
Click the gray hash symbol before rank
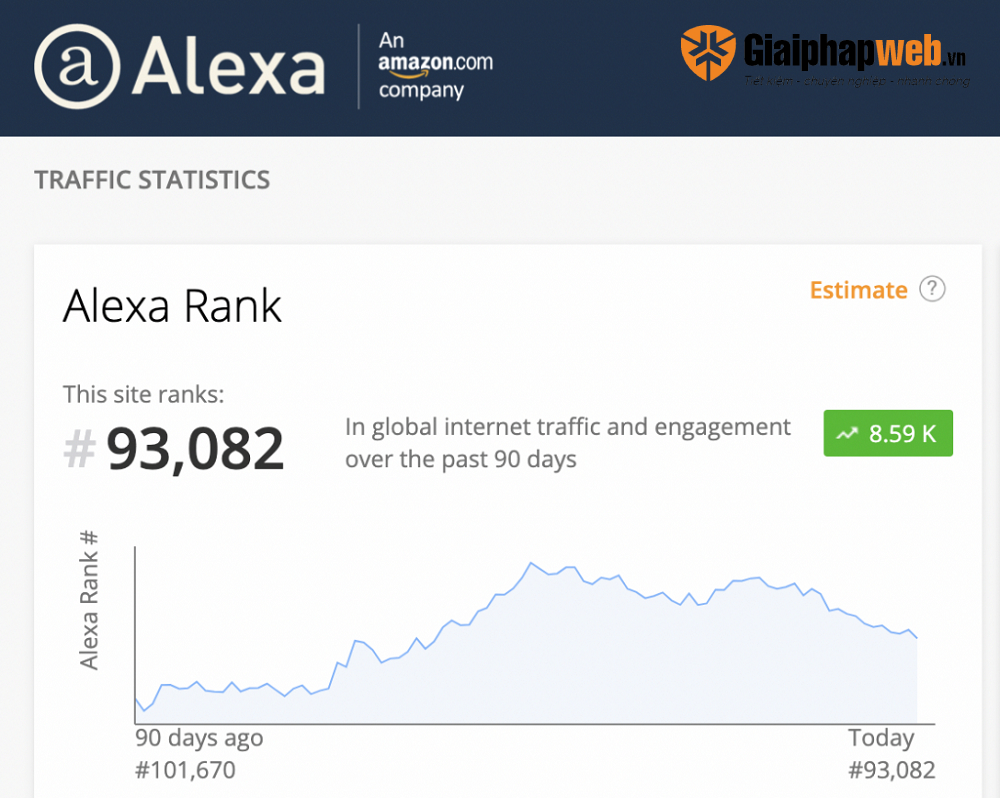79,449
